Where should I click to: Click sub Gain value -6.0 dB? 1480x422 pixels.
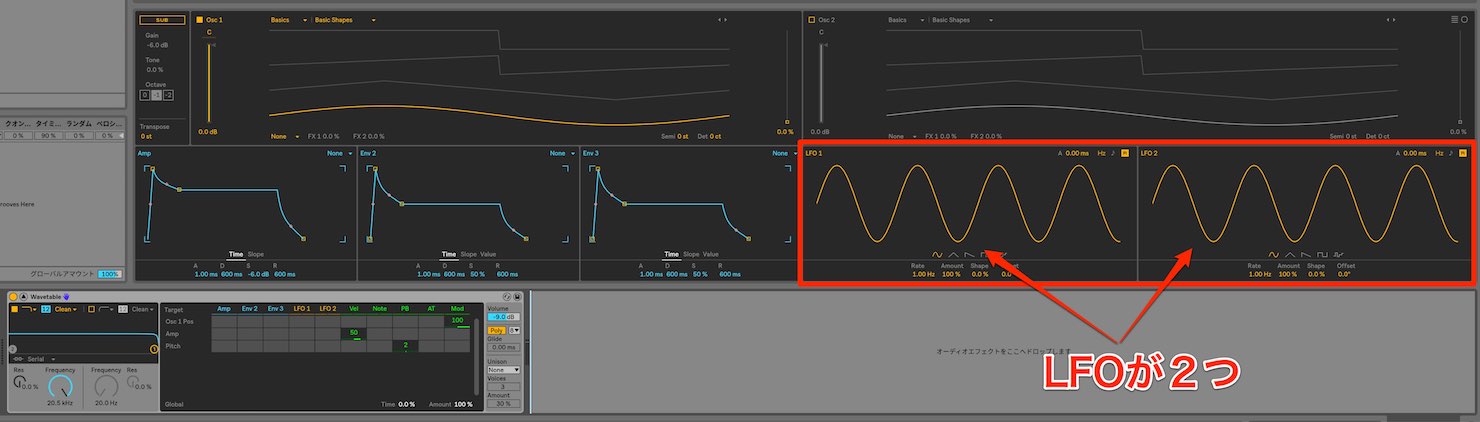pyautogui.click(x=156, y=45)
